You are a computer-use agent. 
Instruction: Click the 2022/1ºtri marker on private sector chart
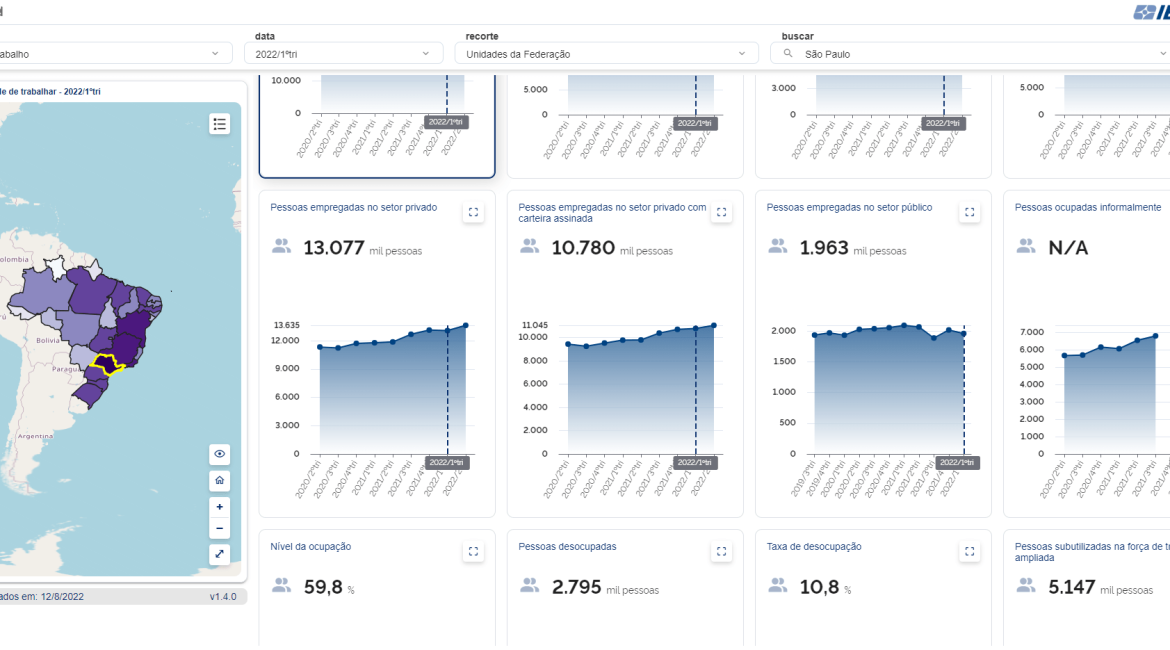(x=447, y=462)
